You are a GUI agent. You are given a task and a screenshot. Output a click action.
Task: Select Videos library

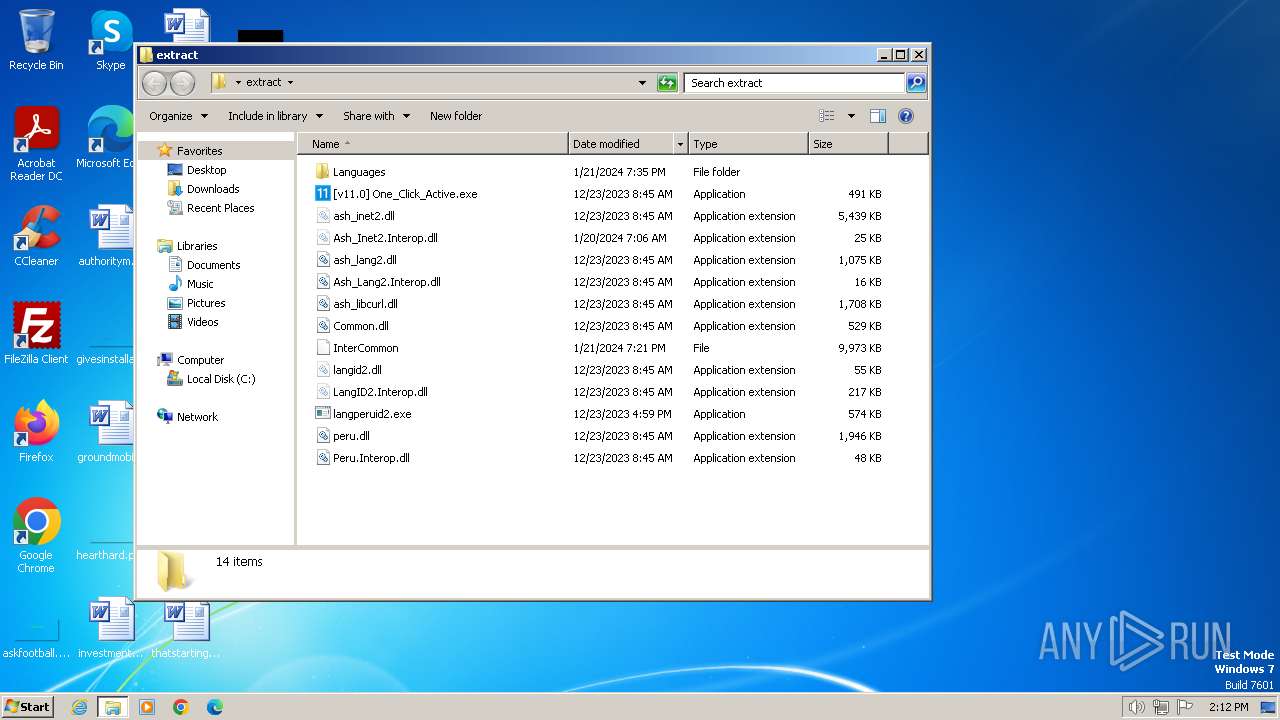[202, 322]
